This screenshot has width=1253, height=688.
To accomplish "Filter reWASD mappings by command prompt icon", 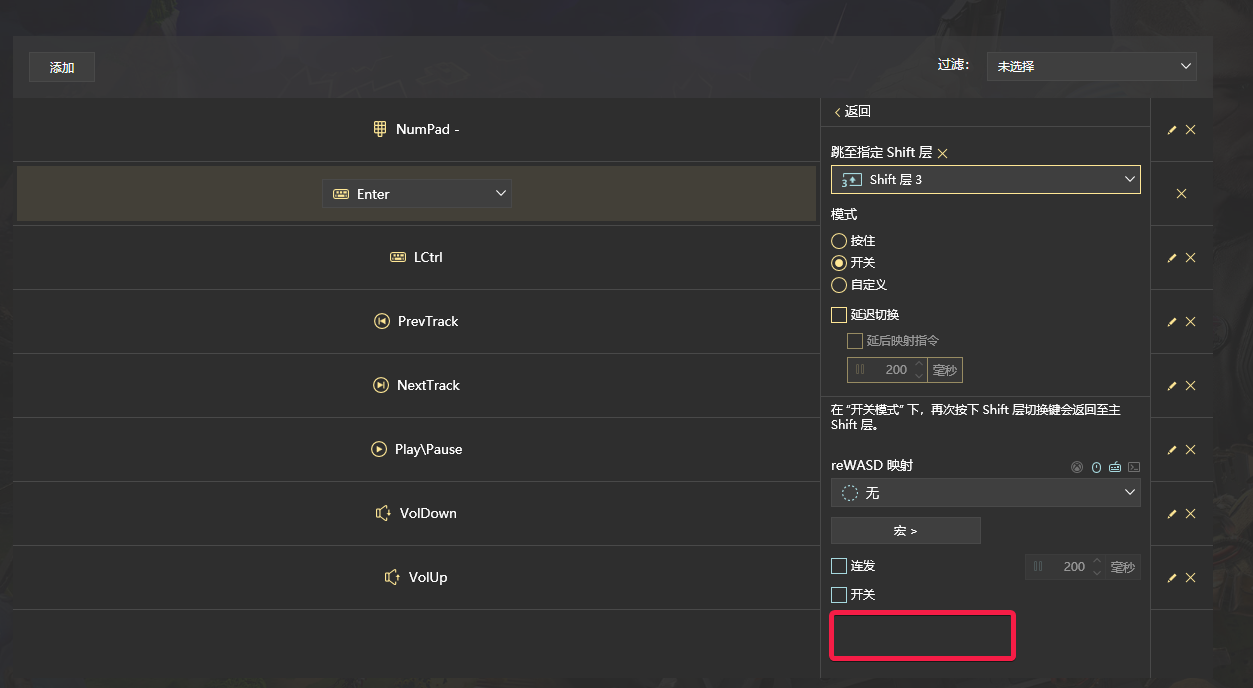I will click(x=1134, y=467).
